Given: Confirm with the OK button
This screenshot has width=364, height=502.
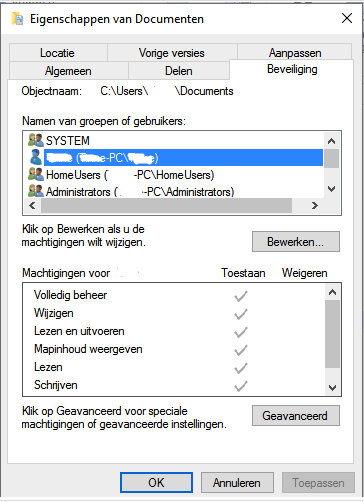Looking at the screenshot, I should (x=156, y=483).
